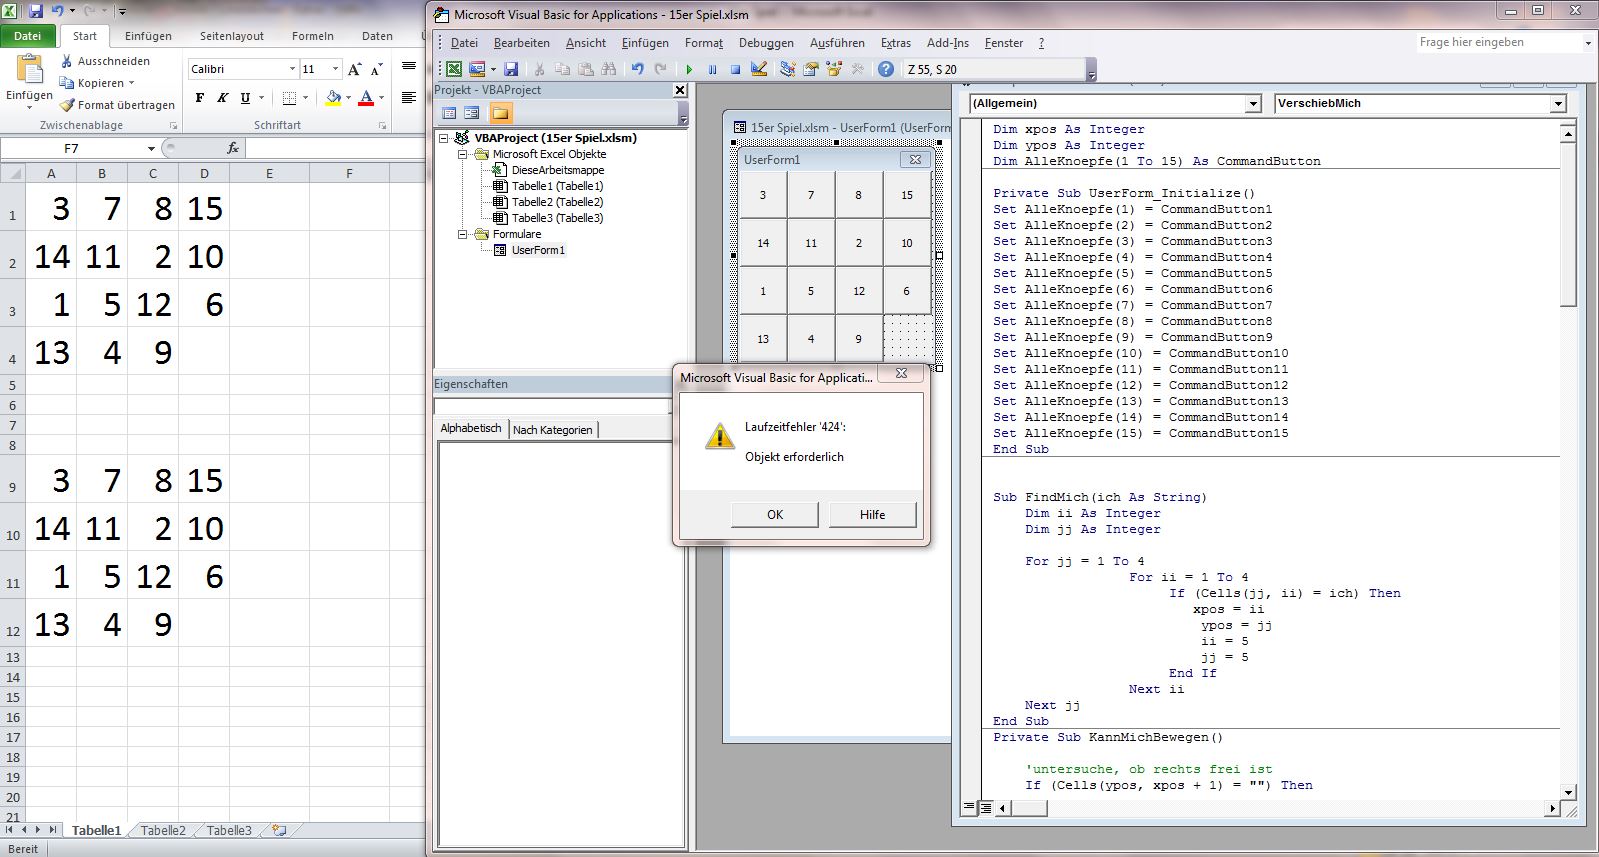Open Project Explorer toolbar icon
Viewport: 1599px width, 857px height.
788,69
